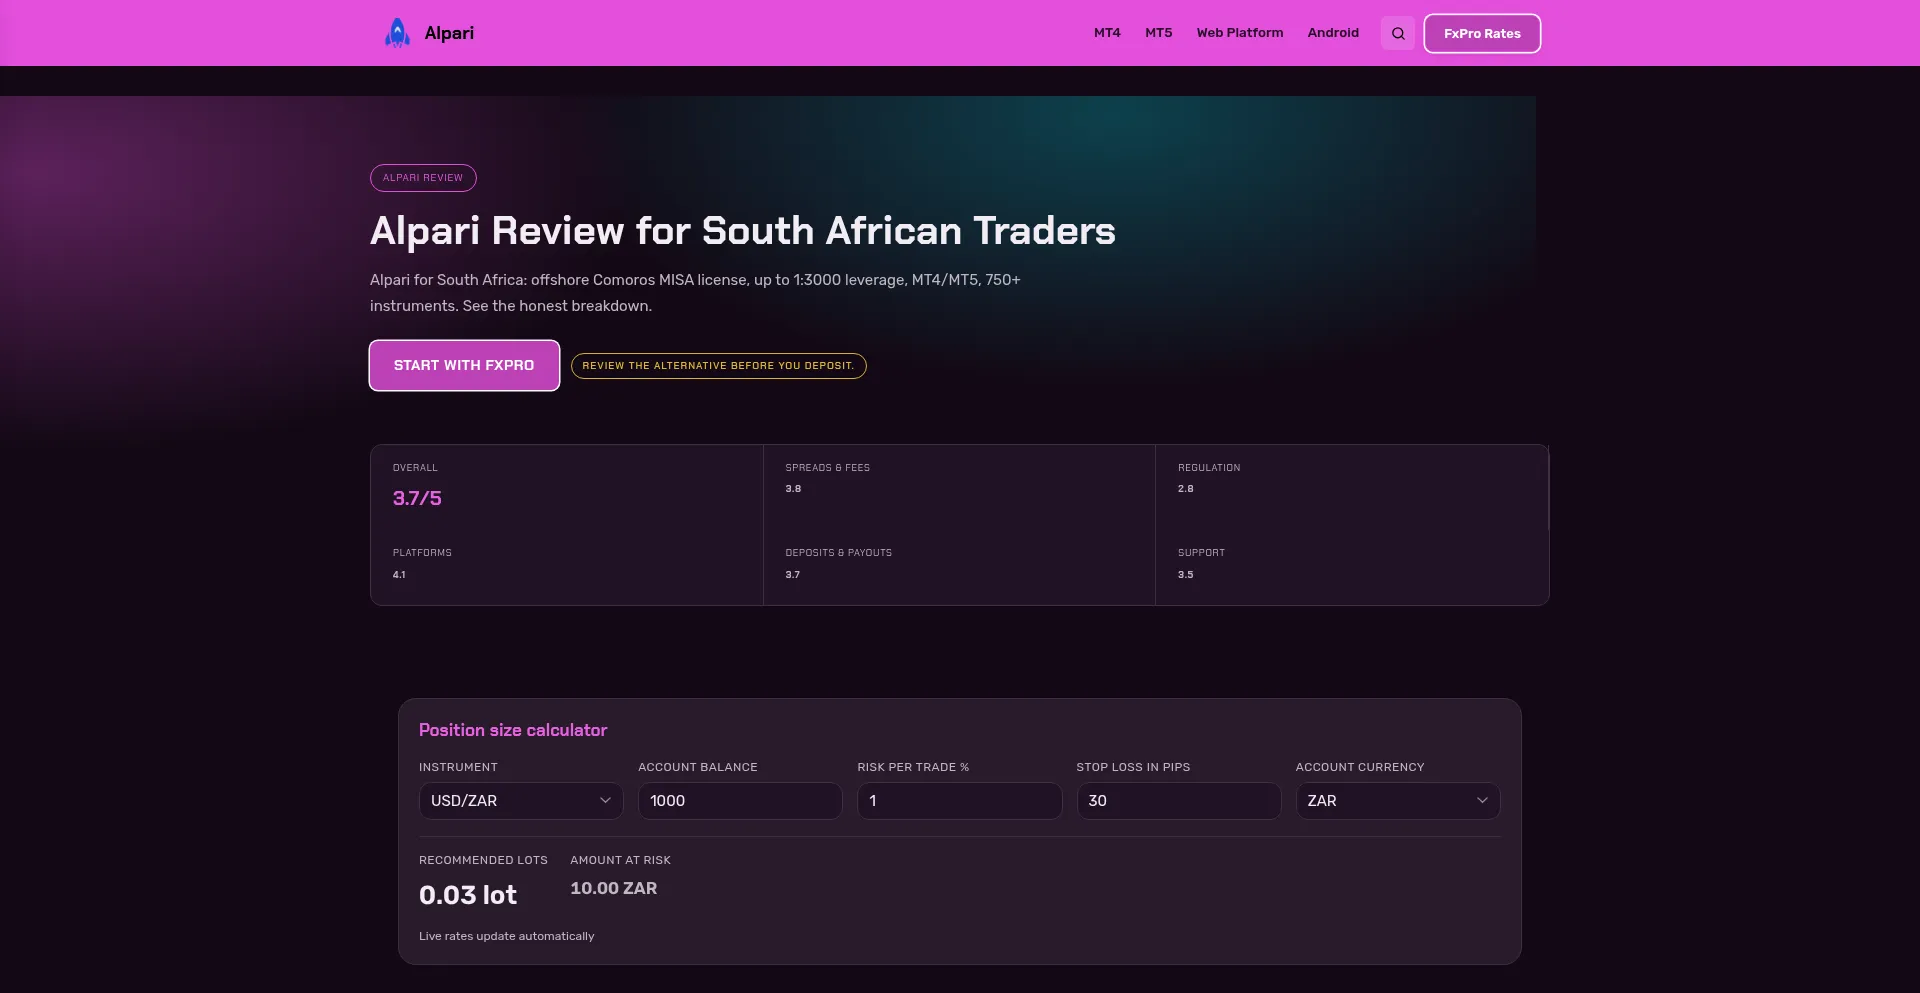This screenshot has height=993, width=1920.
Task: Focus the Account Balance input field
Action: click(x=740, y=801)
